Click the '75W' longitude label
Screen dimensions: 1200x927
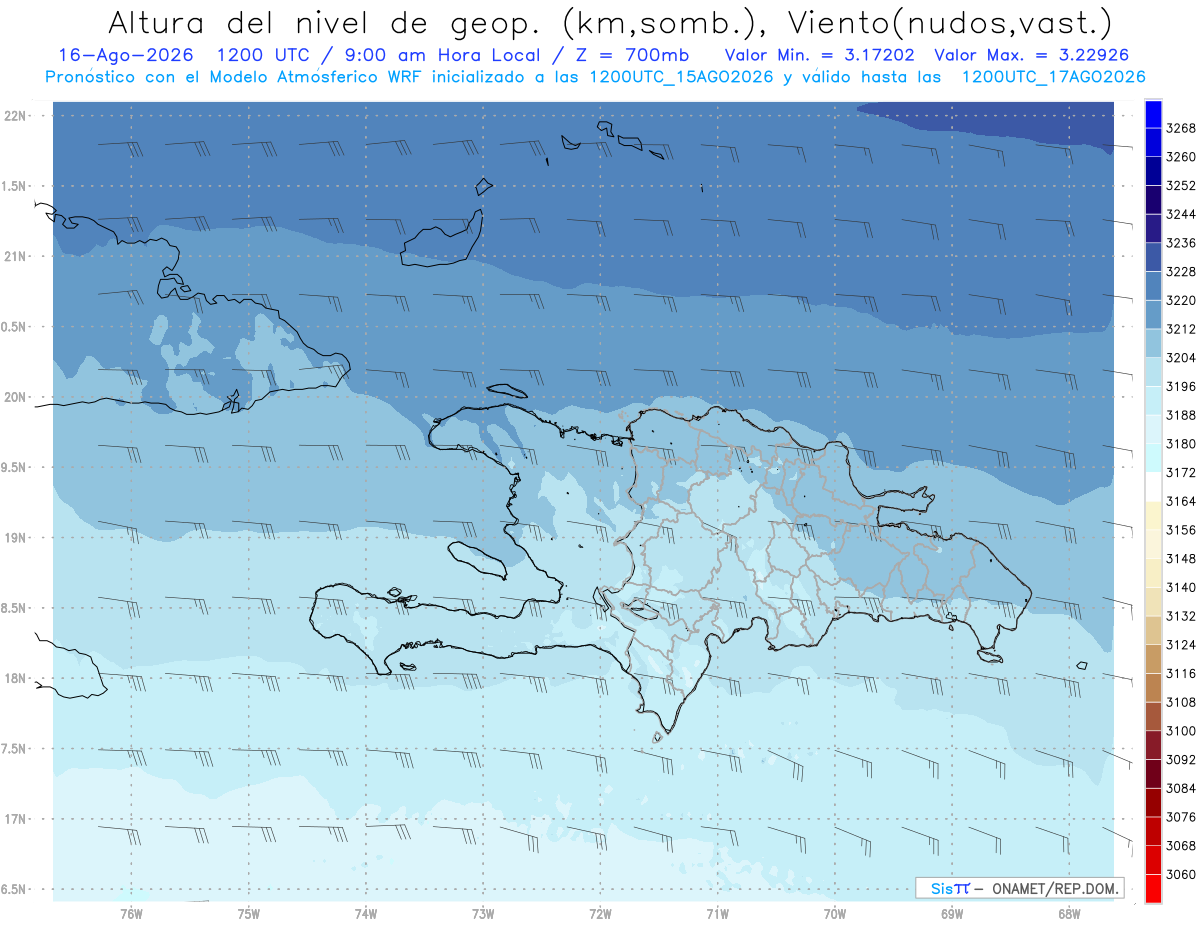(249, 913)
